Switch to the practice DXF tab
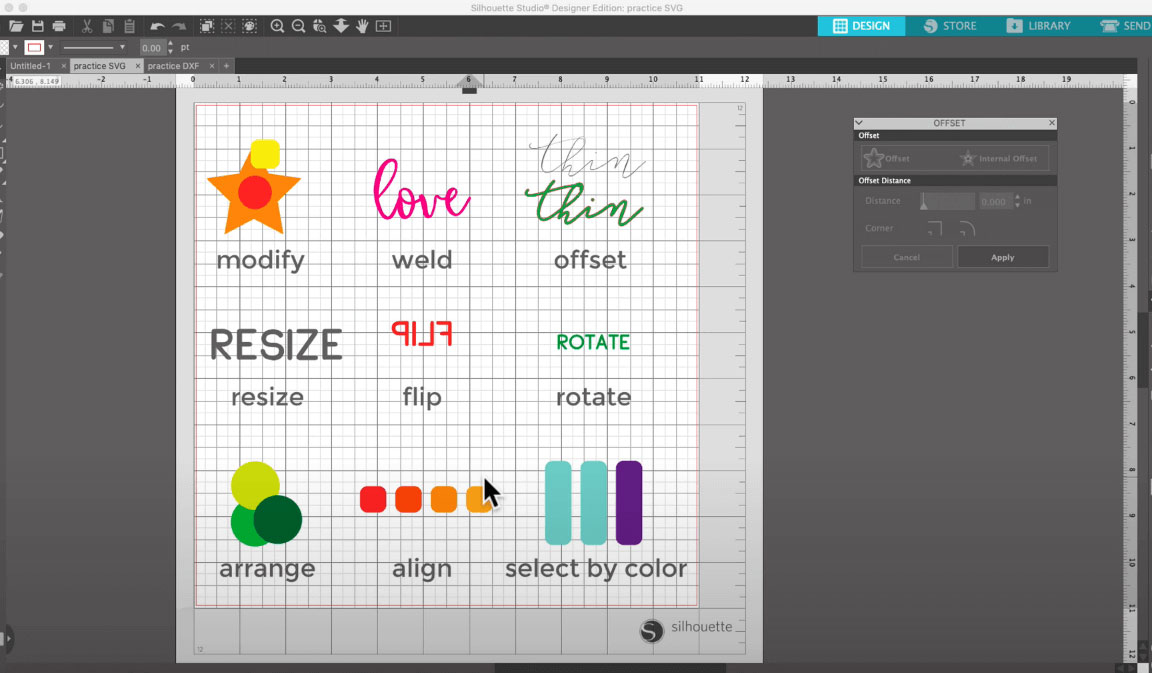This screenshot has width=1152, height=673. [x=173, y=66]
